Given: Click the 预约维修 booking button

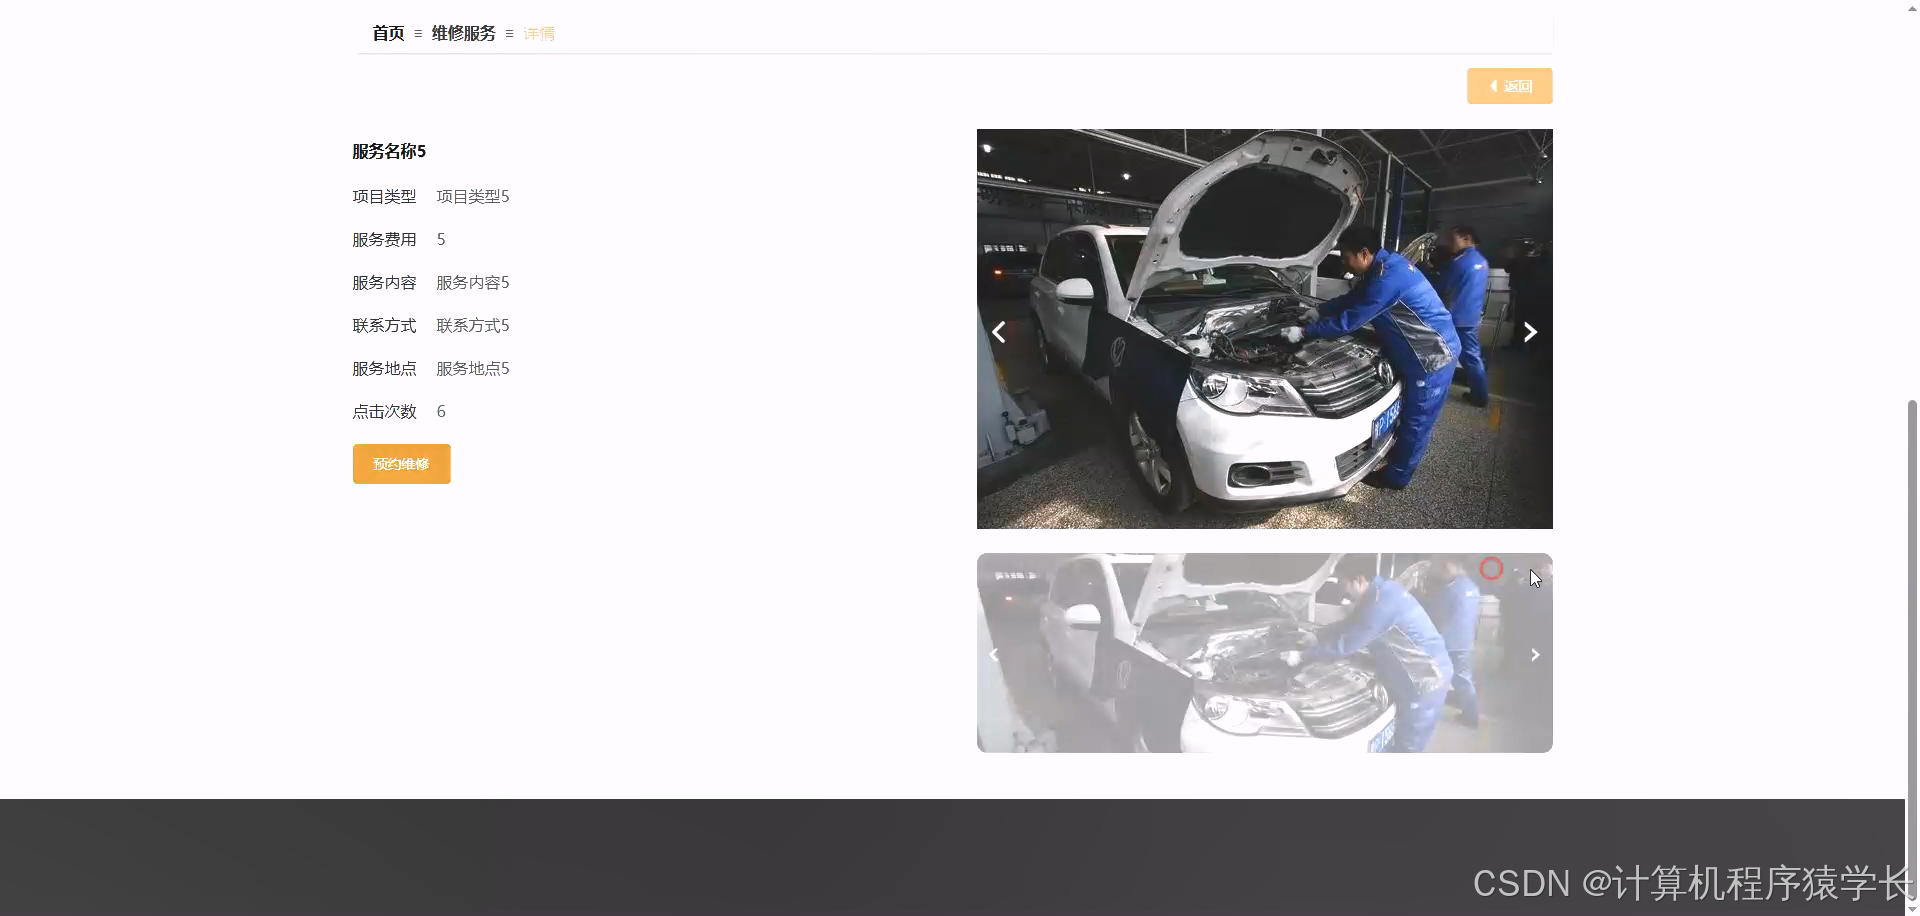Looking at the screenshot, I should [x=401, y=464].
